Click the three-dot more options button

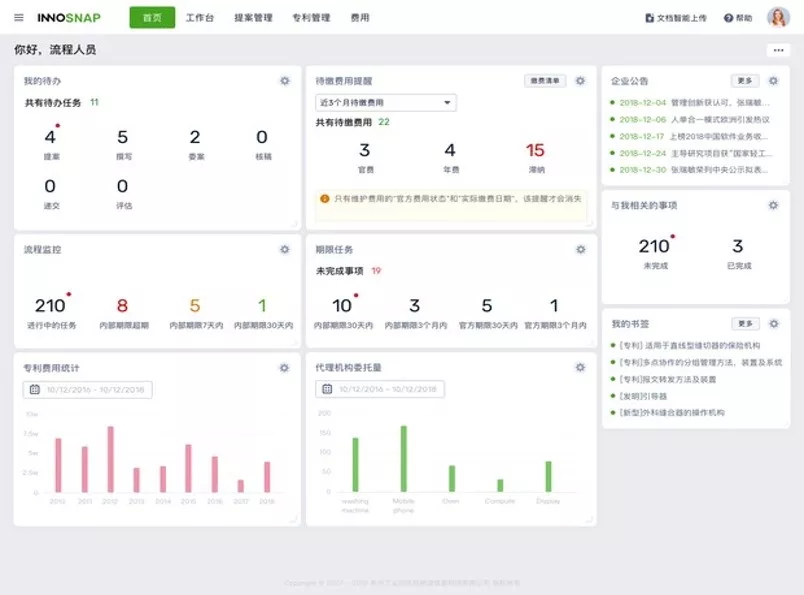(x=777, y=50)
